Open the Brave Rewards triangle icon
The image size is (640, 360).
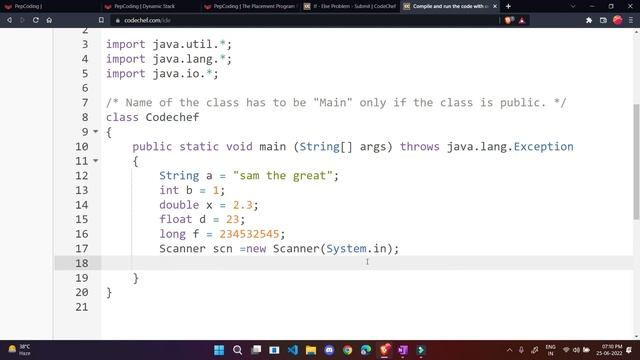[x=522, y=20]
